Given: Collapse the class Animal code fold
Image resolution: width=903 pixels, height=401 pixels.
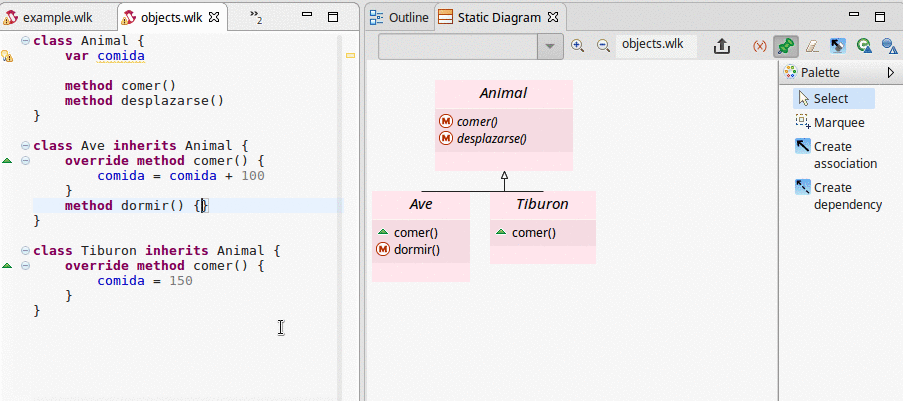Looking at the screenshot, I should [25, 40].
